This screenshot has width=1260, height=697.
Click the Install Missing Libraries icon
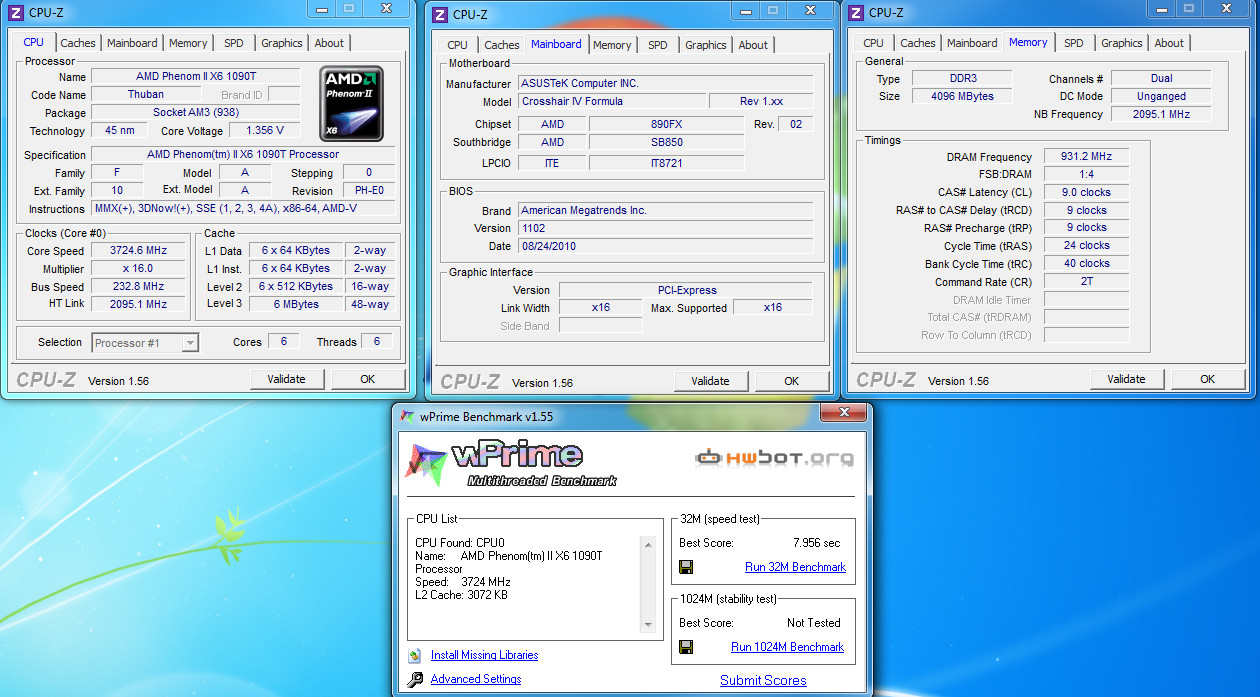[x=415, y=656]
